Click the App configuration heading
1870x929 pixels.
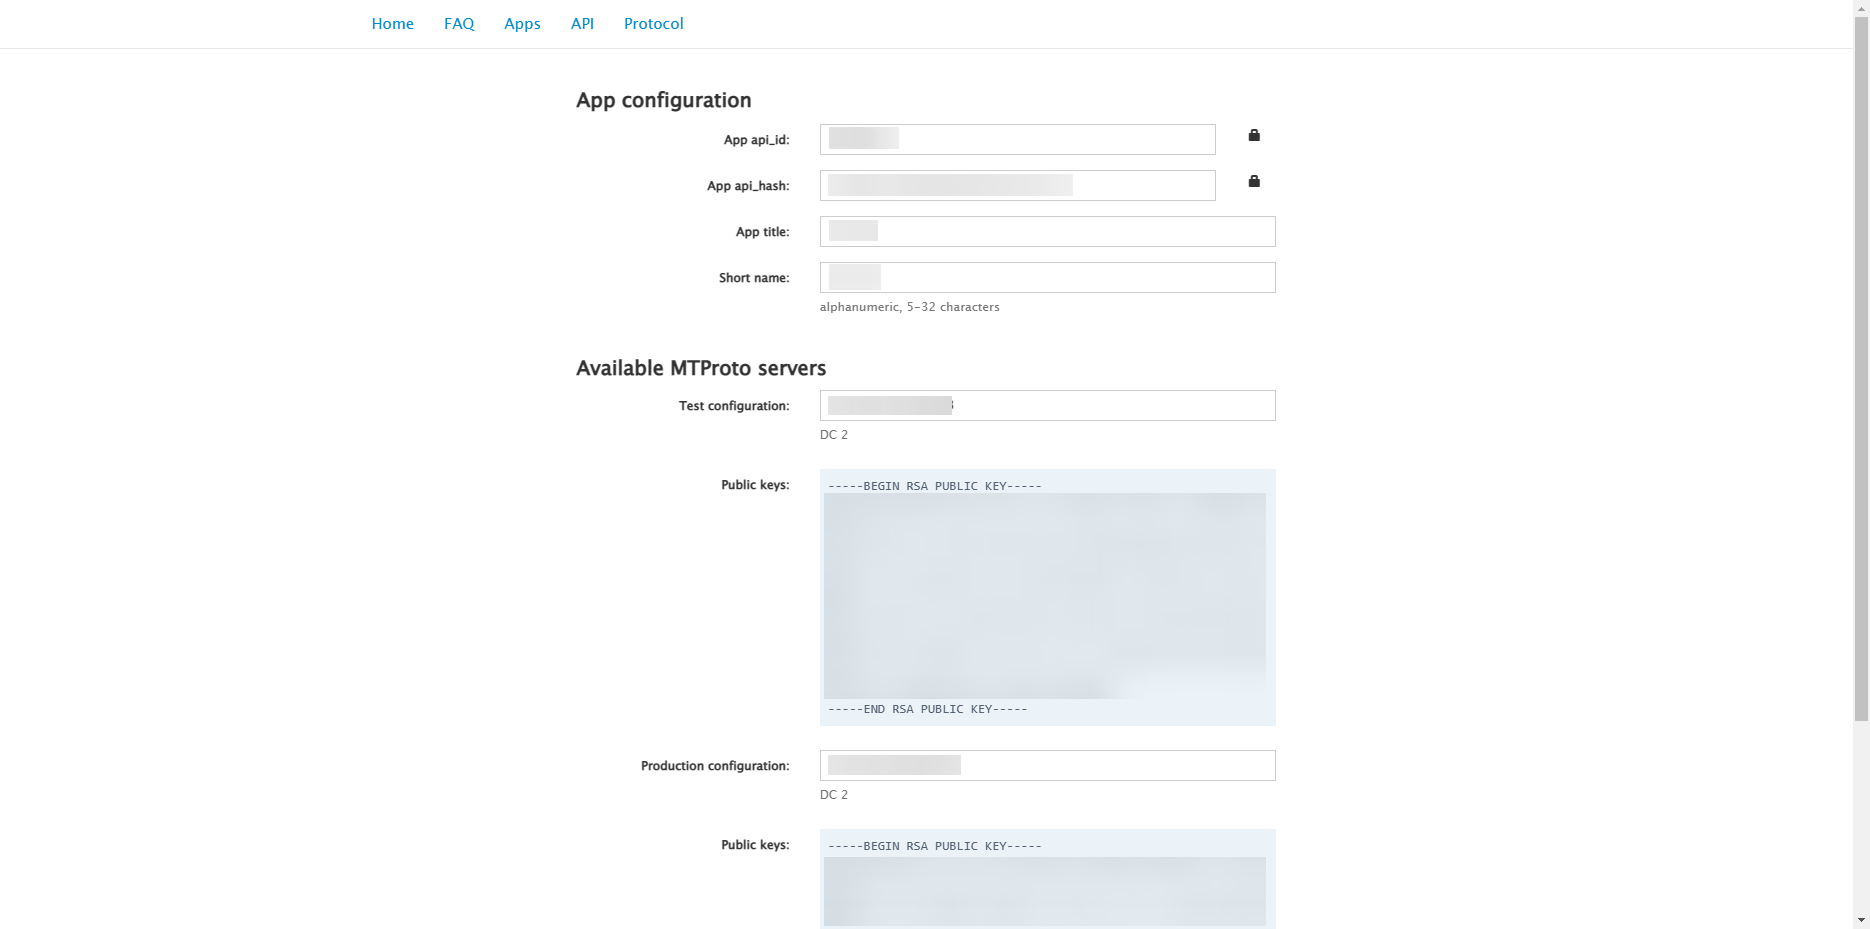[663, 100]
